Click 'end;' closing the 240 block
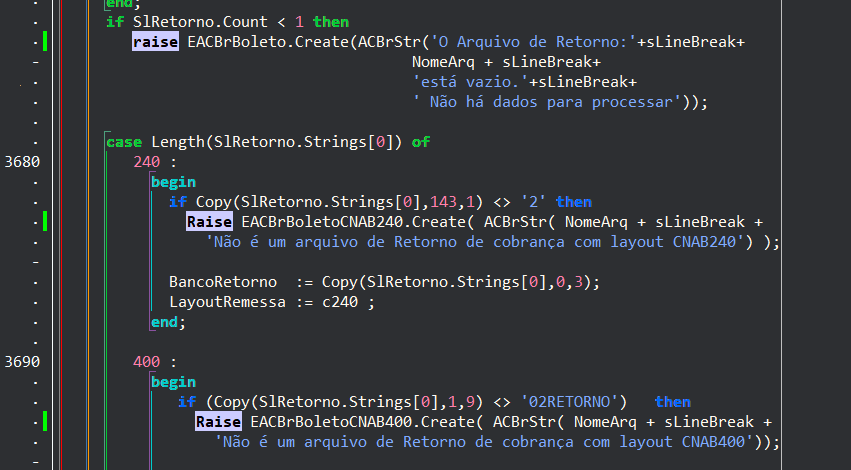The image size is (851, 470). click(168, 322)
